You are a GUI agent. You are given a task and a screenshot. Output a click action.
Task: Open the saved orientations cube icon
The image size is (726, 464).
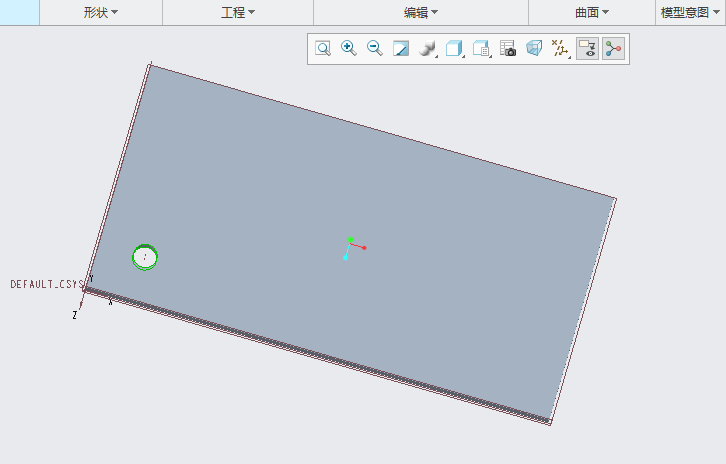point(453,48)
